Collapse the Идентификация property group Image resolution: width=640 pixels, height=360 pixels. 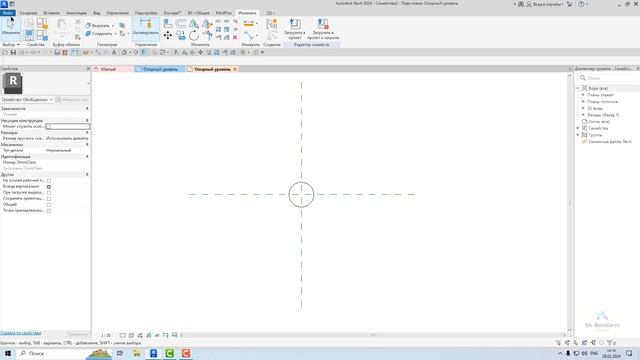(87, 156)
